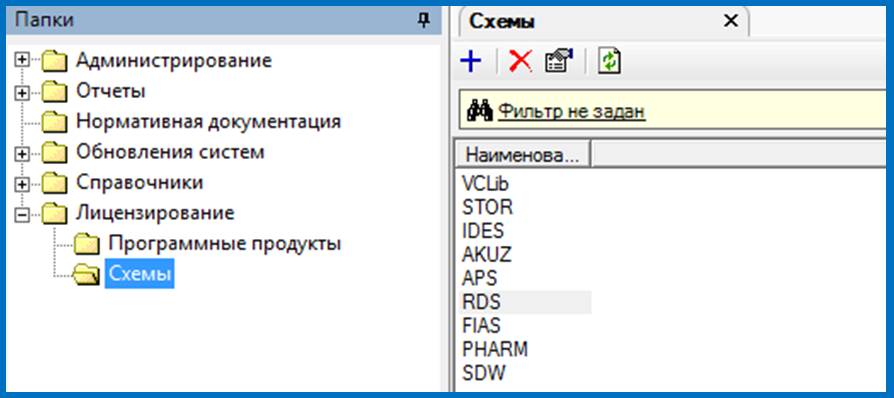894x398 pixels.
Task: Click the Нормативная документация folder icon
Action: (55, 121)
